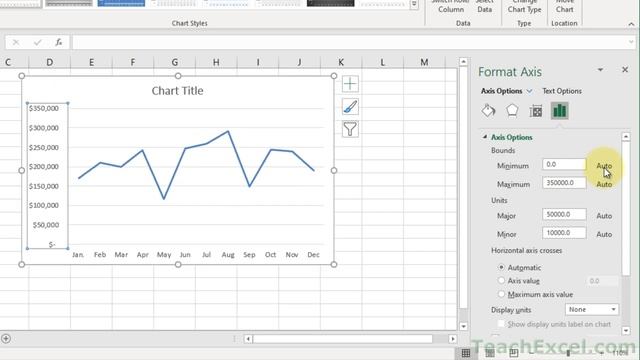
Task: Collapse the ribbon with the caret icon
Action: pos(631,24)
